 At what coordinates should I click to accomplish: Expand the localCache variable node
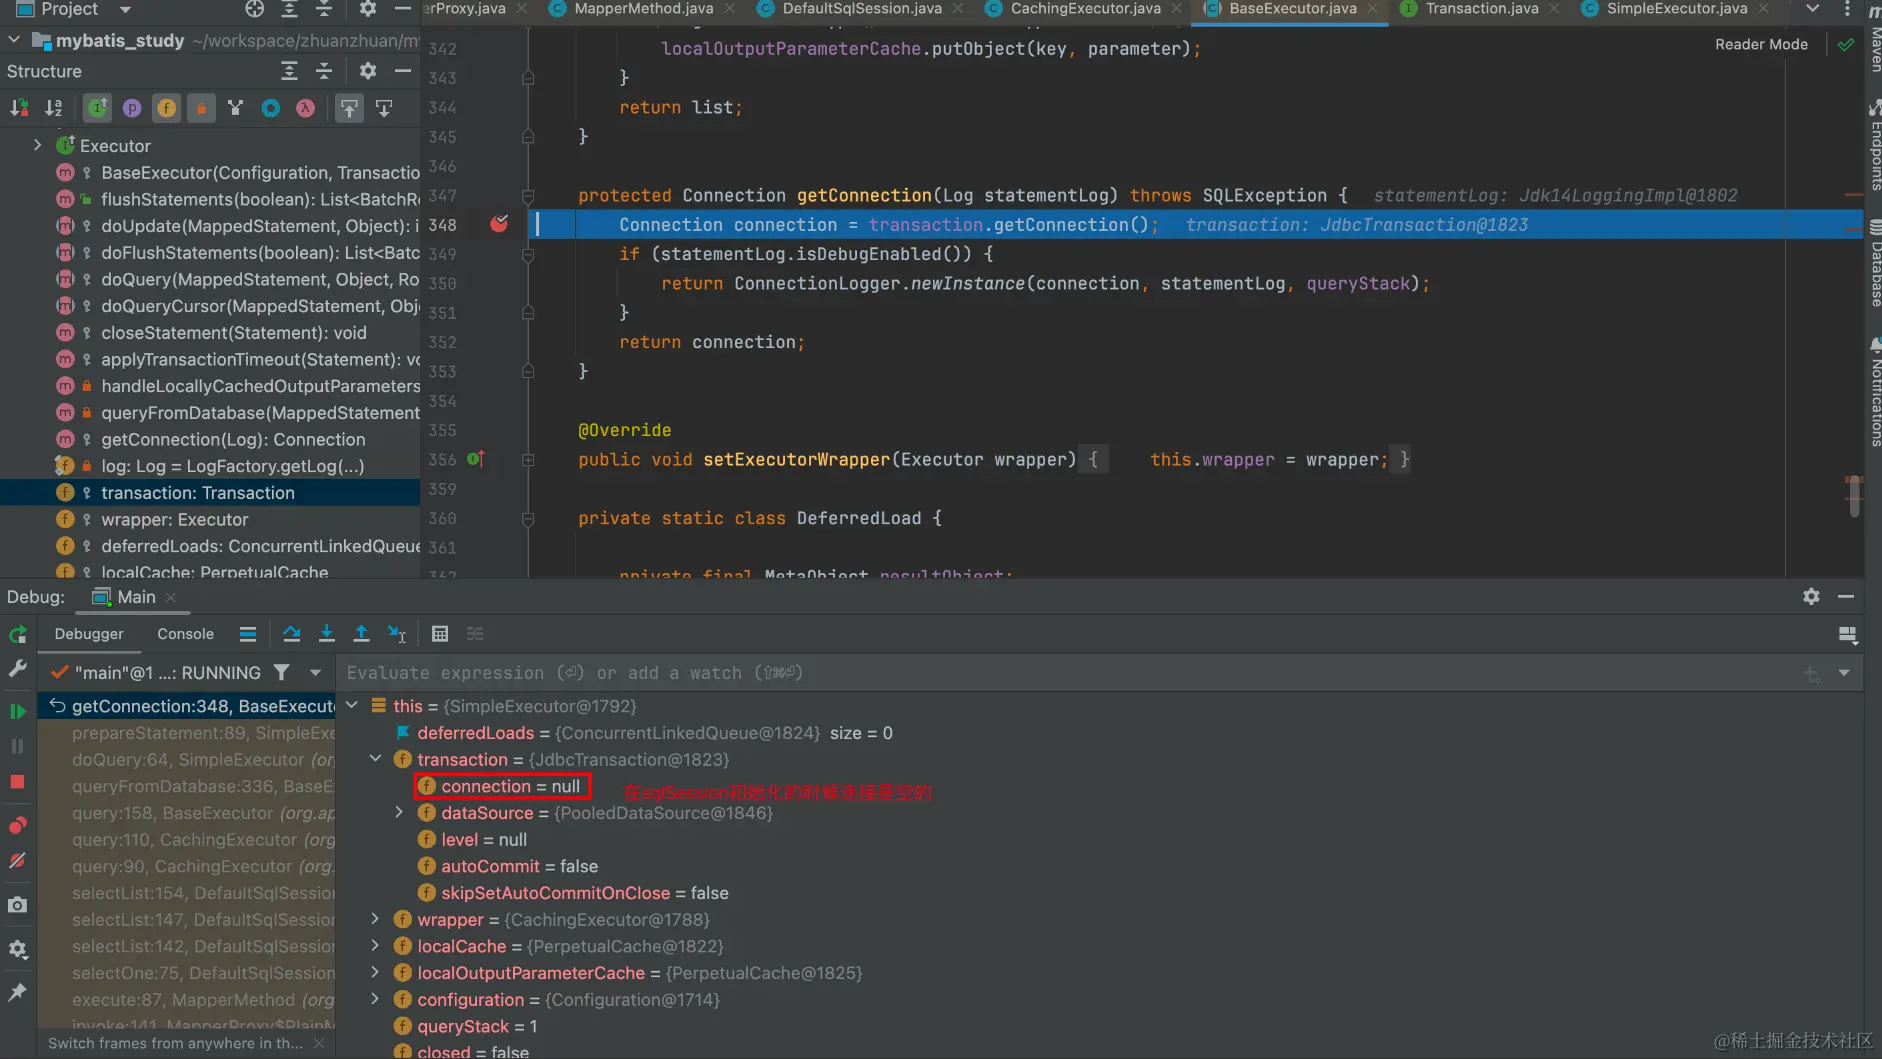(x=375, y=946)
